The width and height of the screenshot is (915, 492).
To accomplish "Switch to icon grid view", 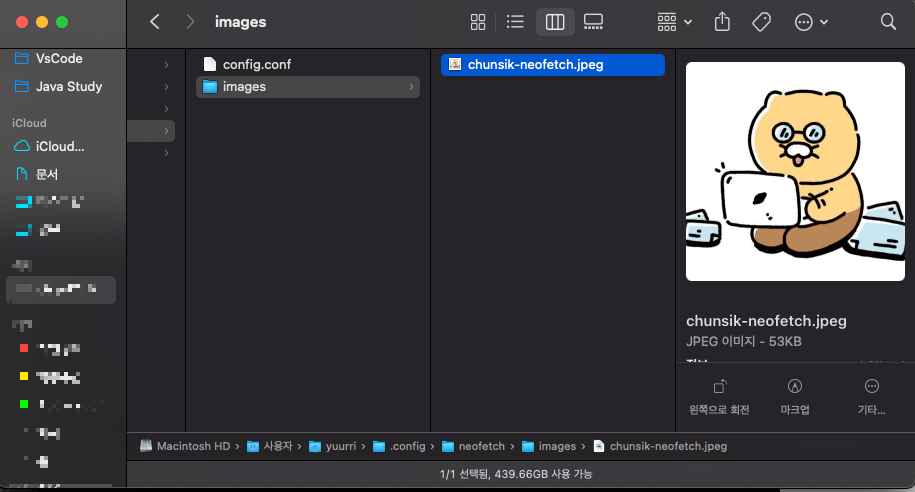I will pos(478,22).
